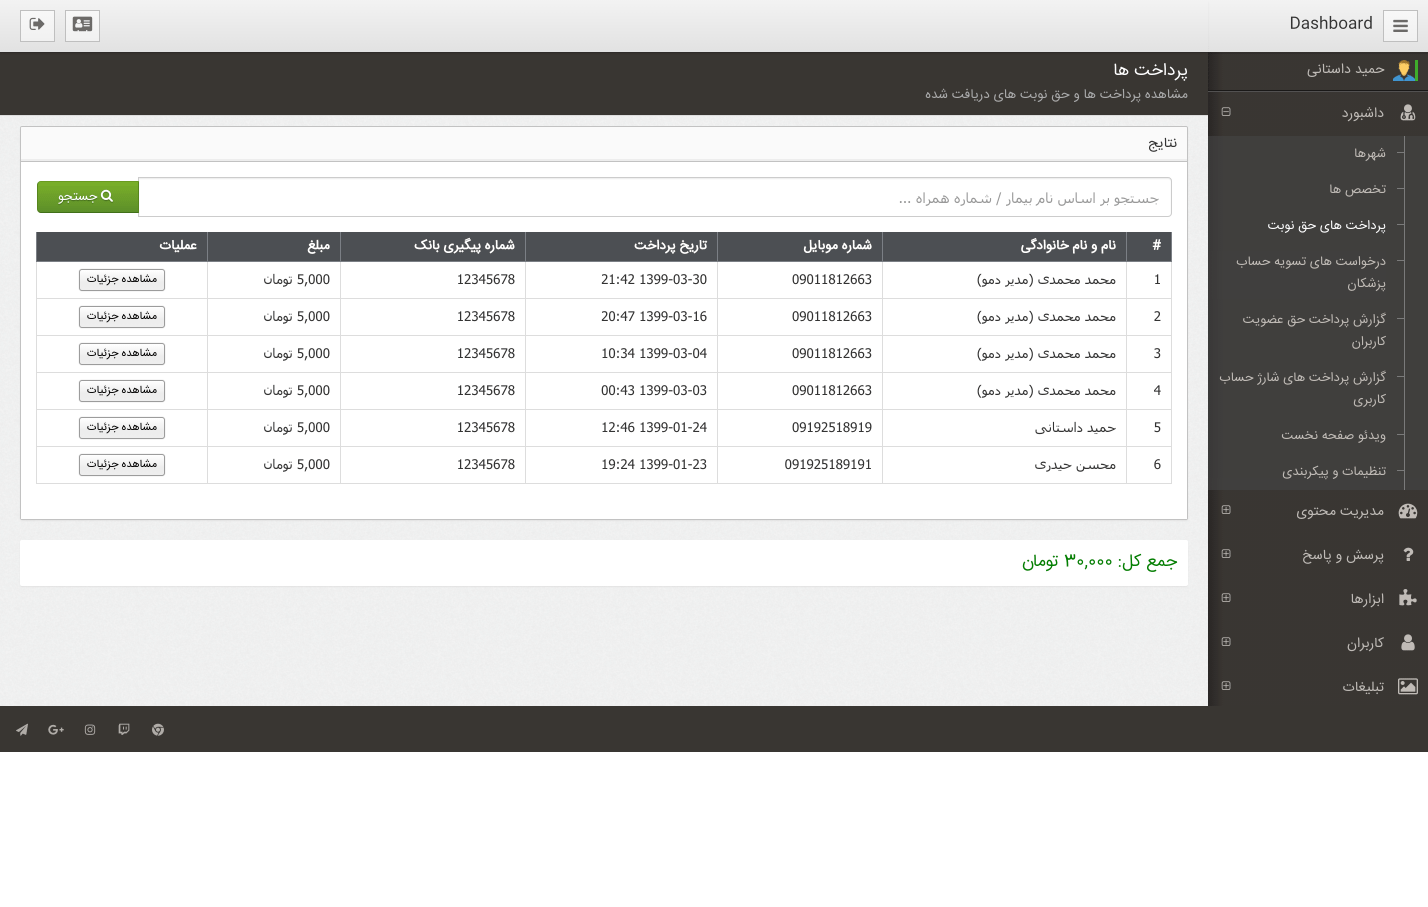Click the patient name search input field

pos(654,198)
